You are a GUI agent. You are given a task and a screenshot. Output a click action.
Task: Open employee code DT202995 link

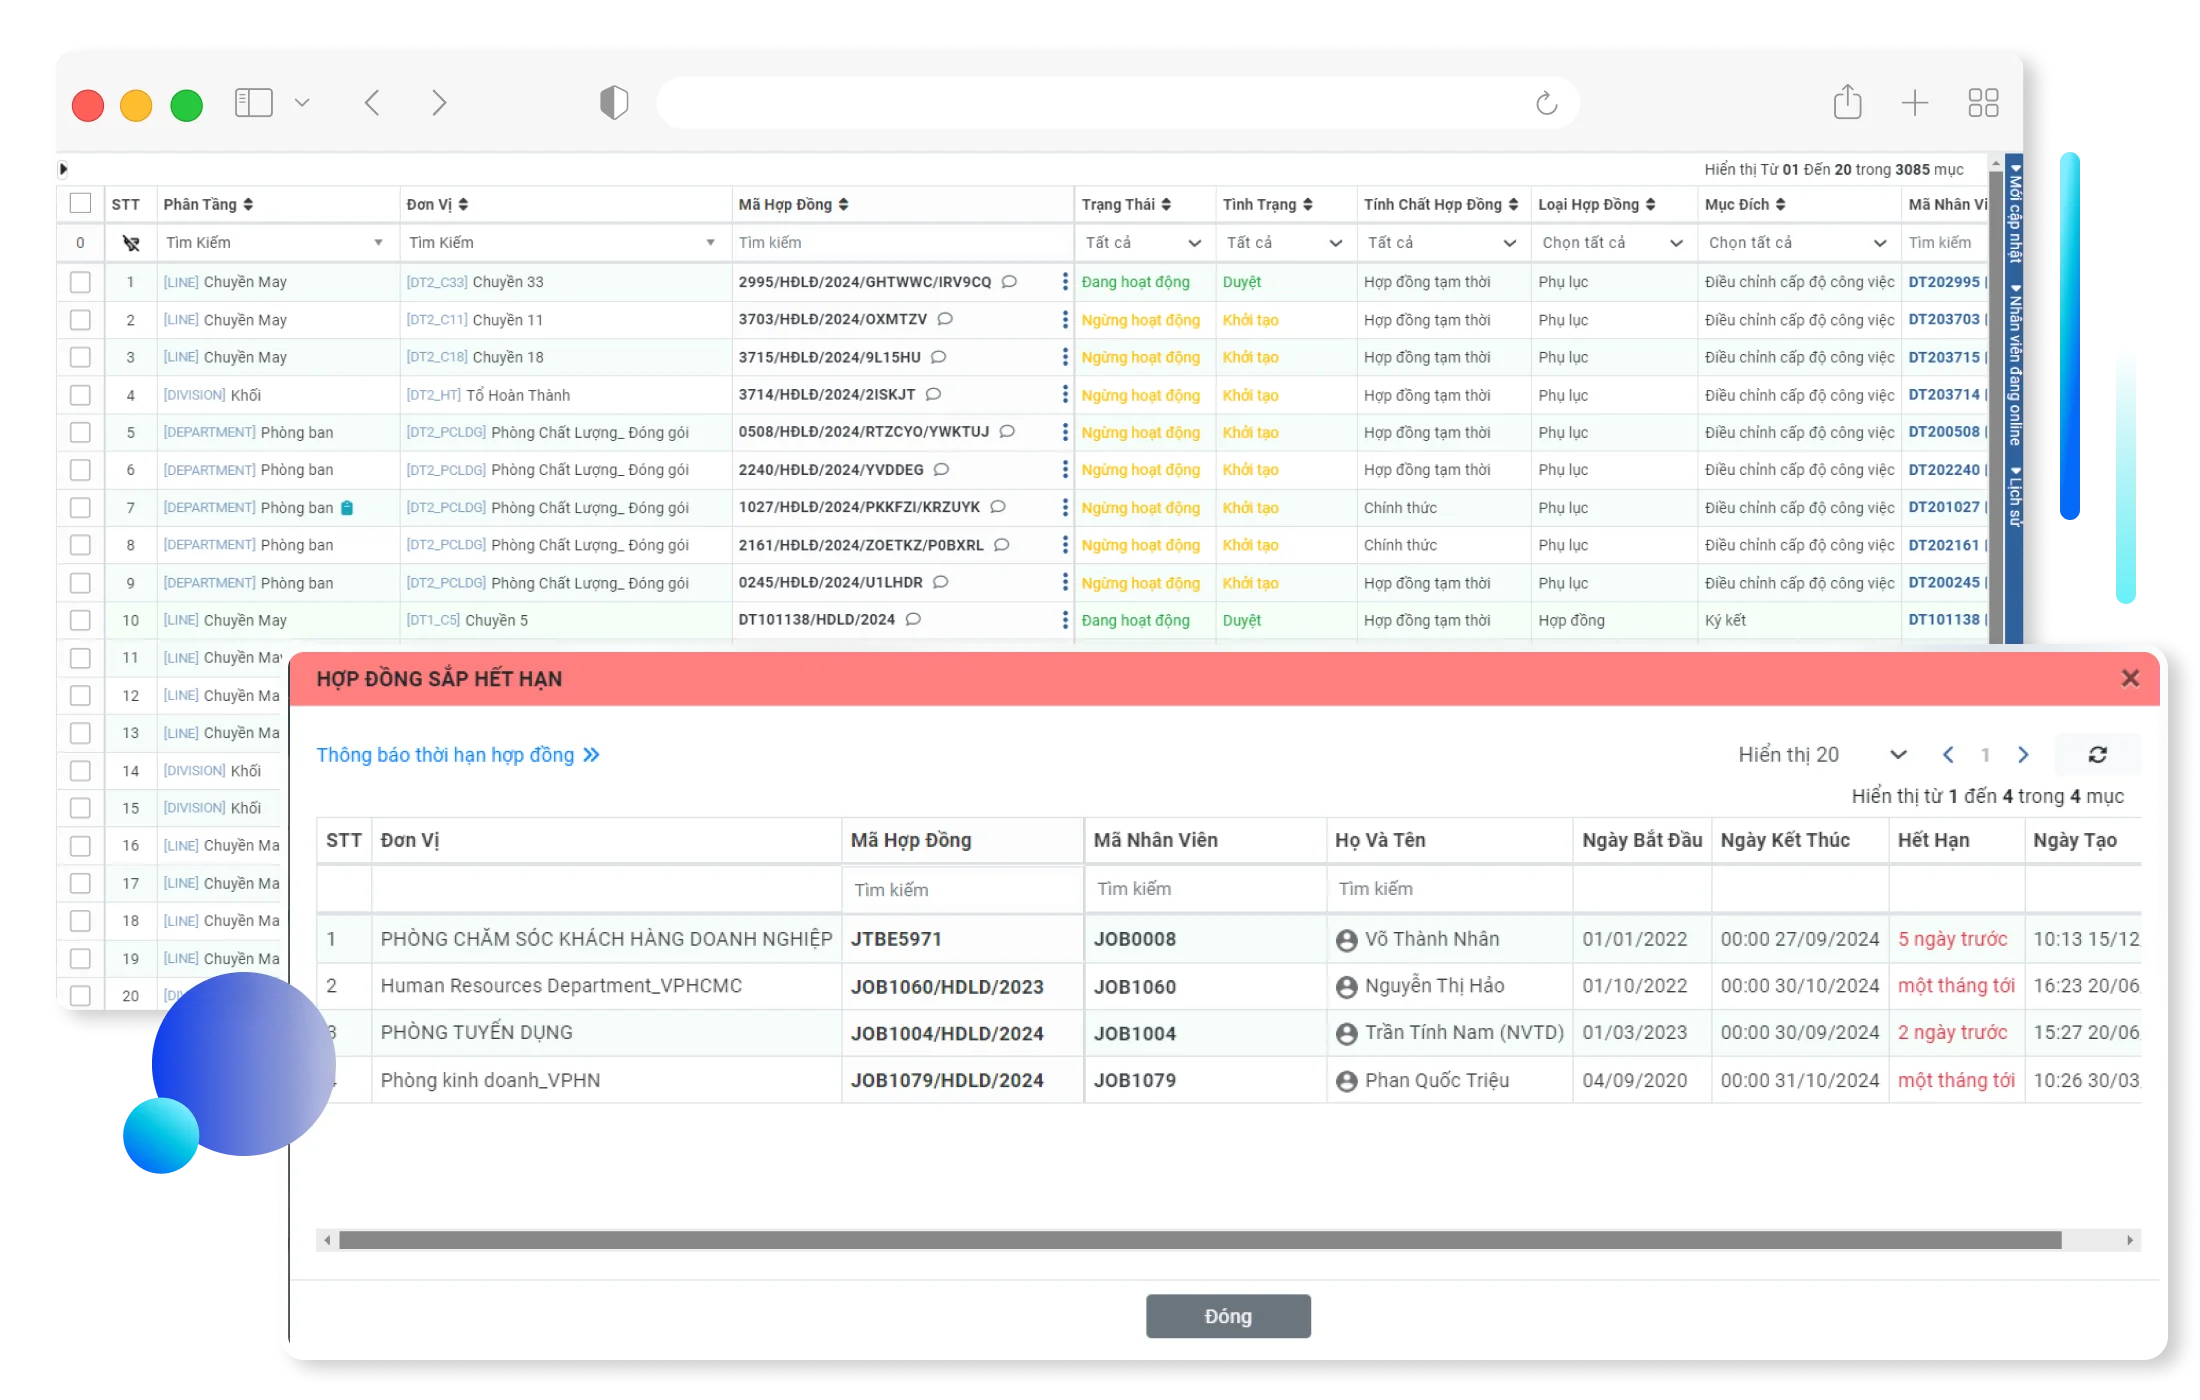point(1943,282)
